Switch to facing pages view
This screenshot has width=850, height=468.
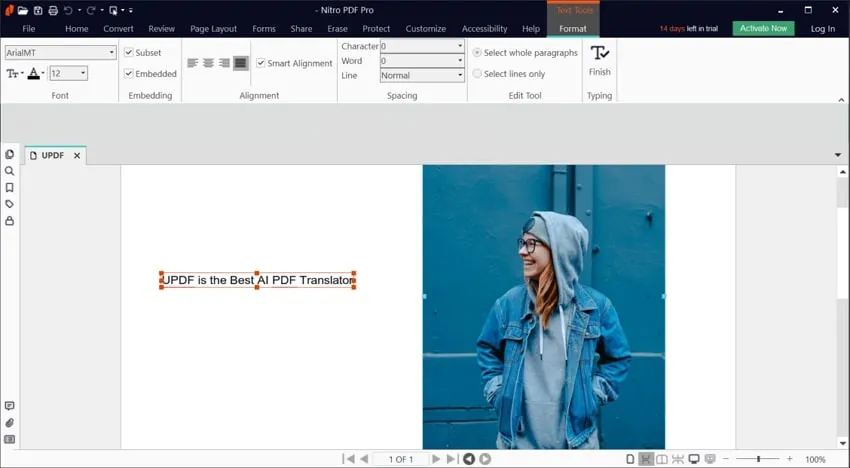pos(662,459)
